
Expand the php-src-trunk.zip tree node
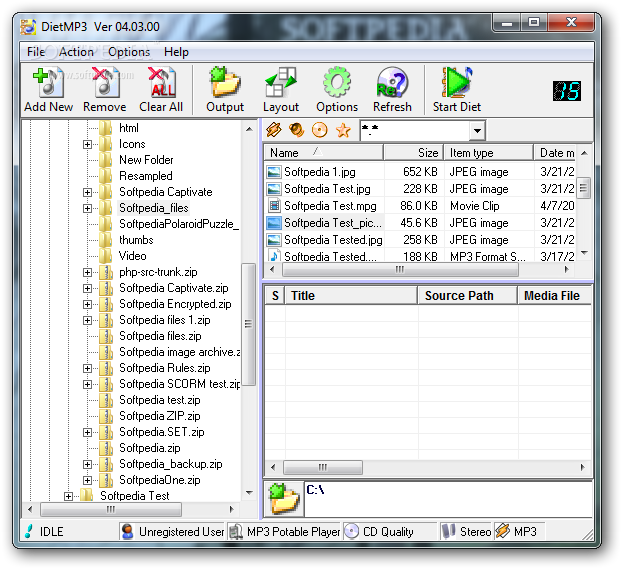coord(87,273)
